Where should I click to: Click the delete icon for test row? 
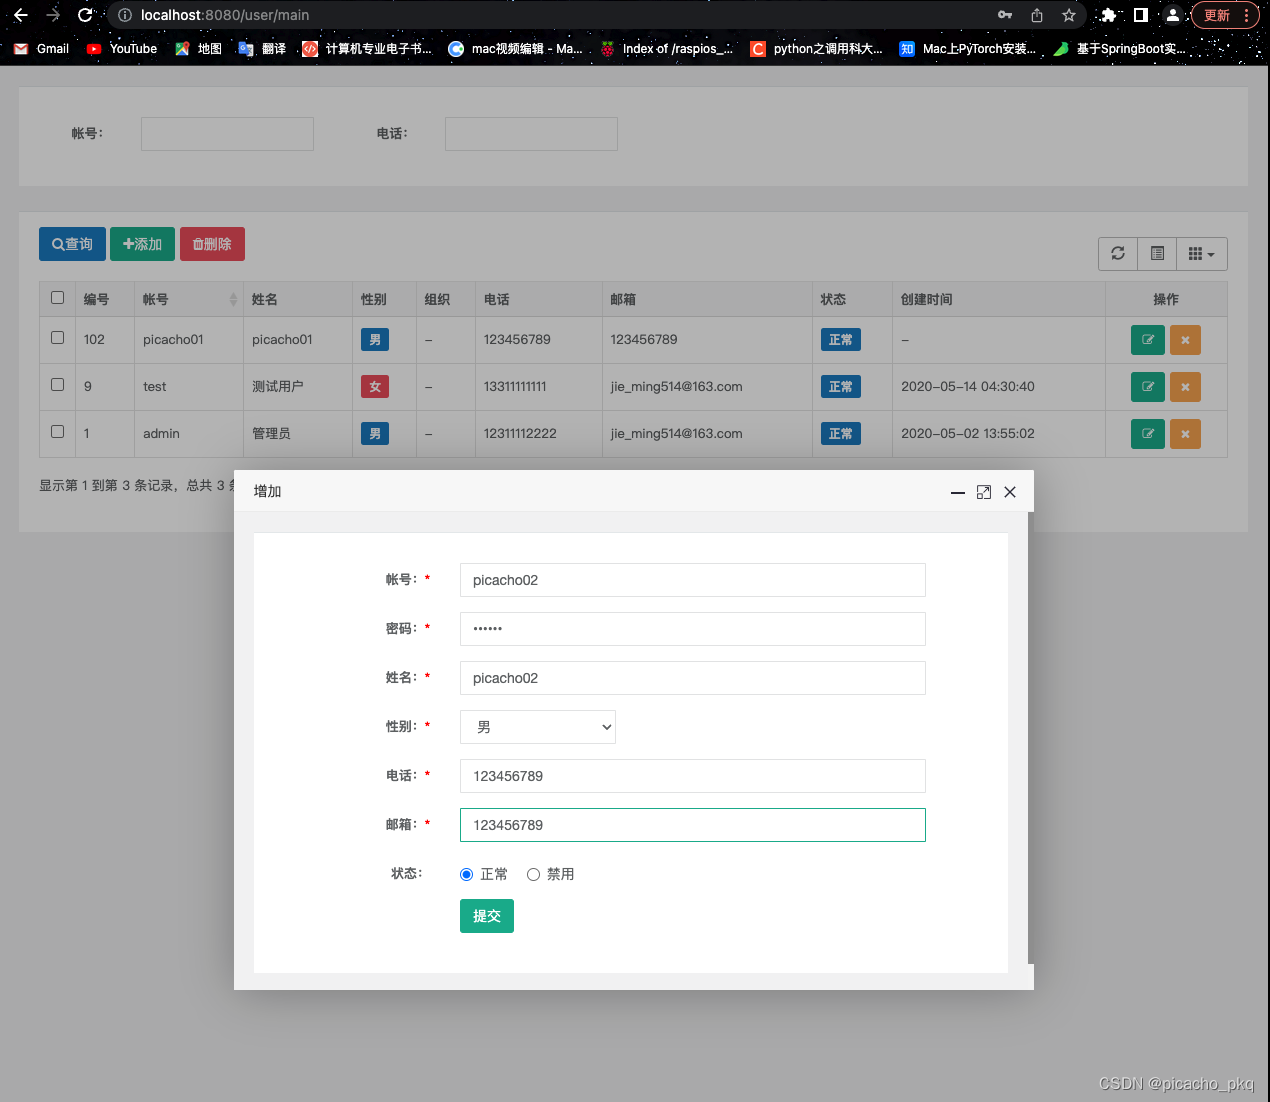click(x=1185, y=387)
